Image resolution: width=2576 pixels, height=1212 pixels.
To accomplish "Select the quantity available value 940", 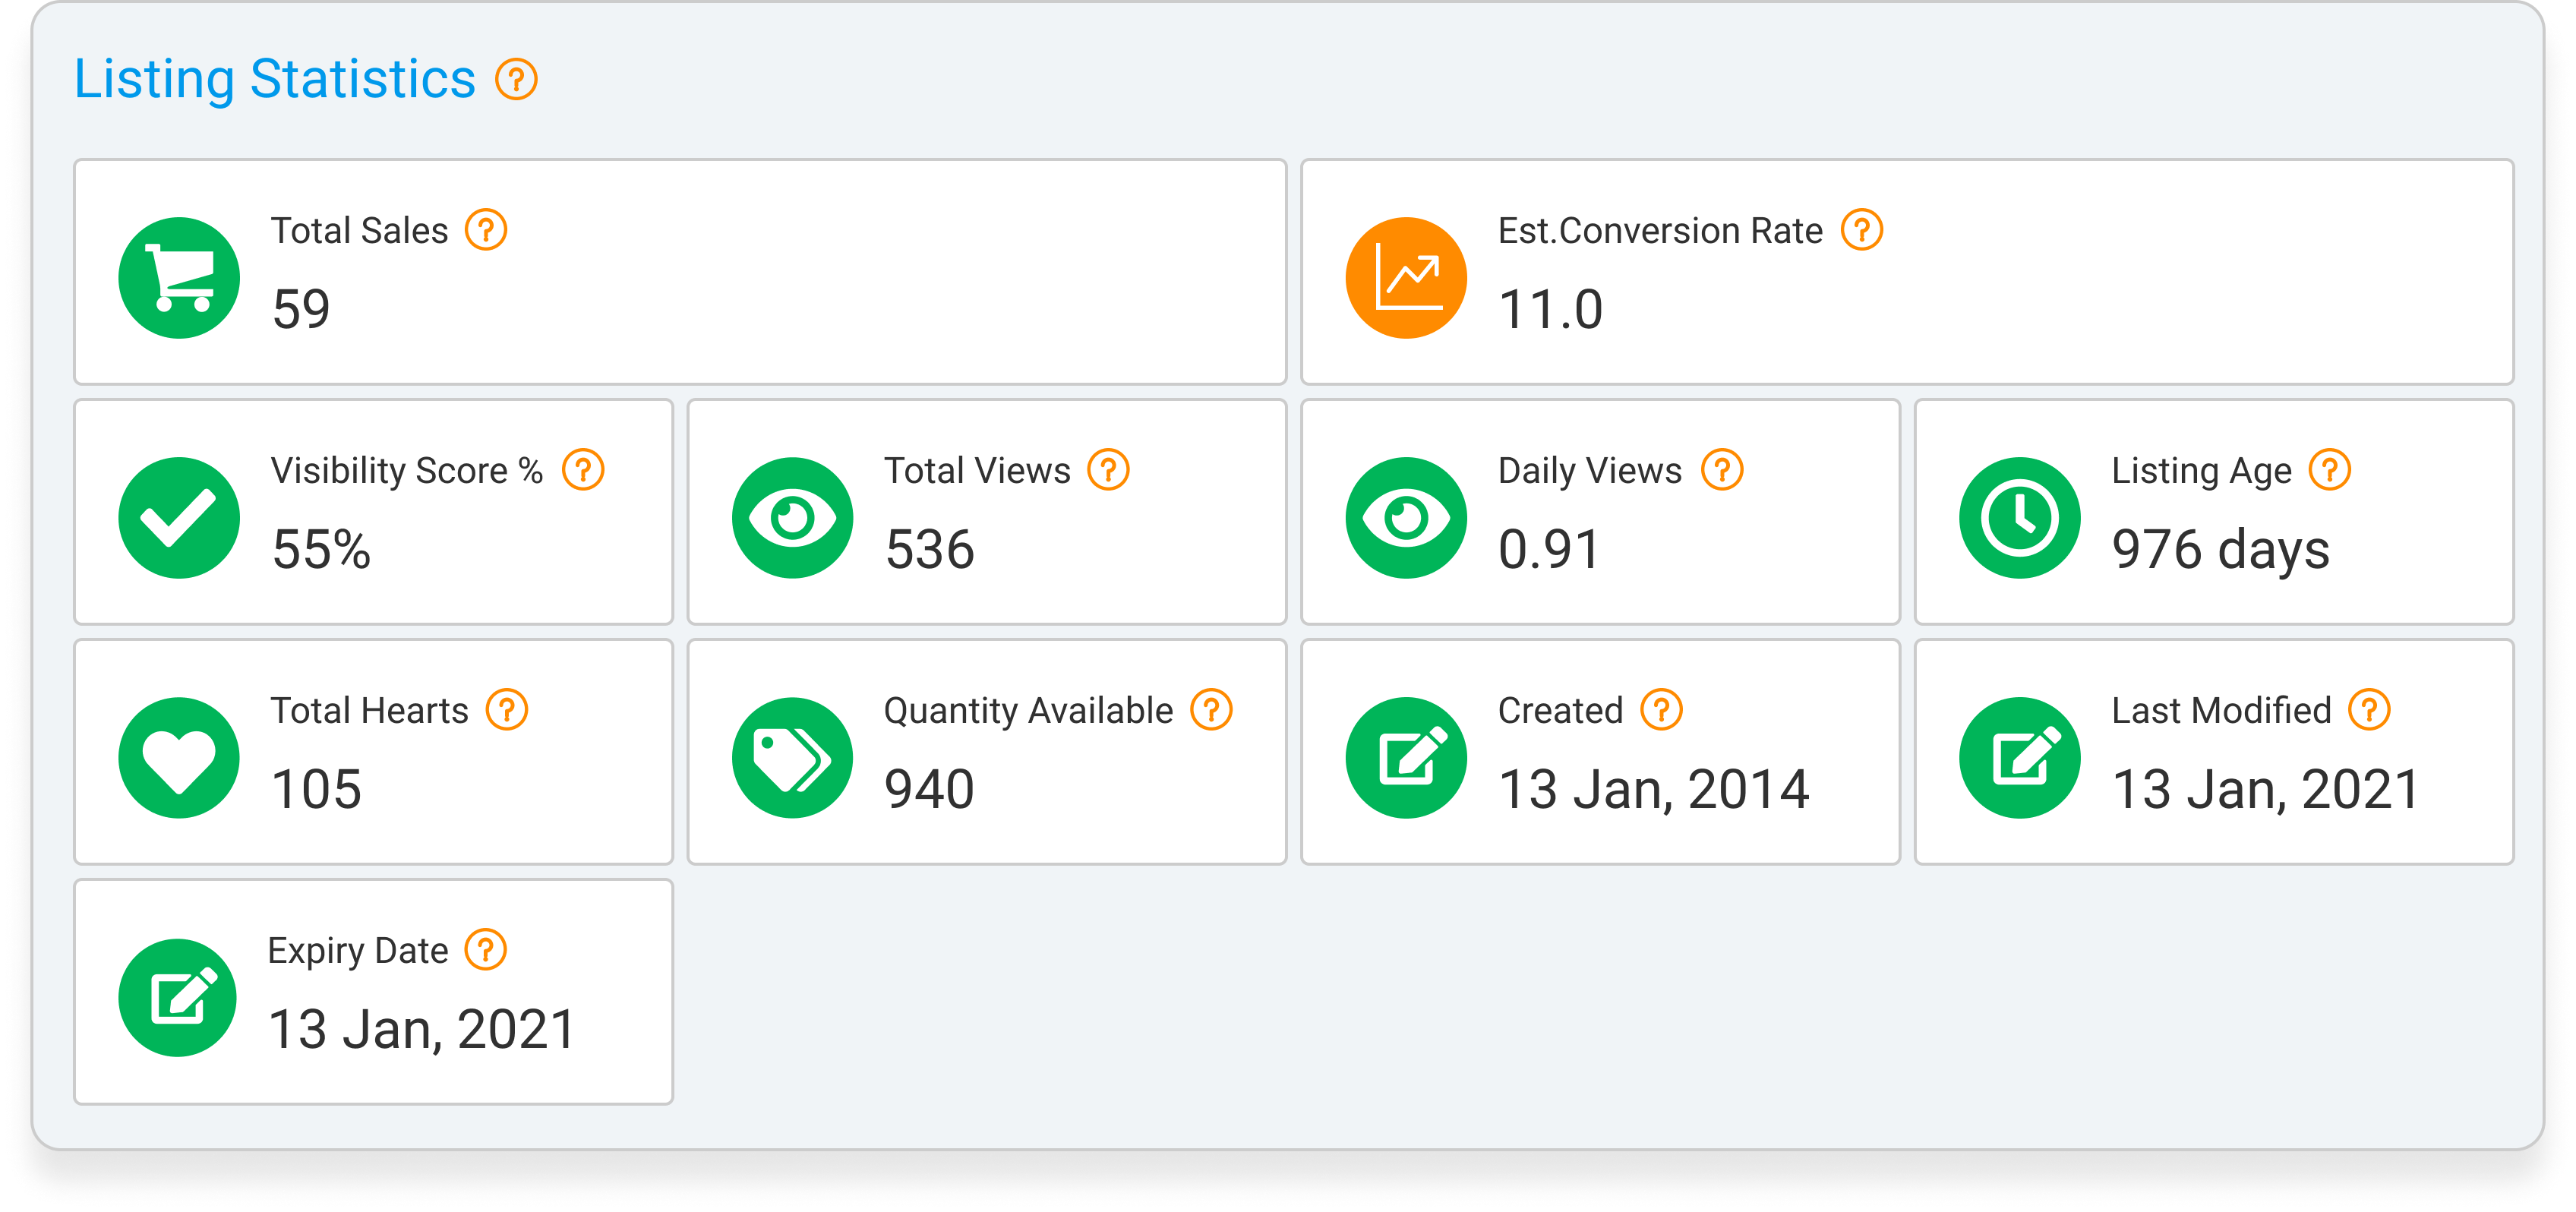I will coord(930,789).
